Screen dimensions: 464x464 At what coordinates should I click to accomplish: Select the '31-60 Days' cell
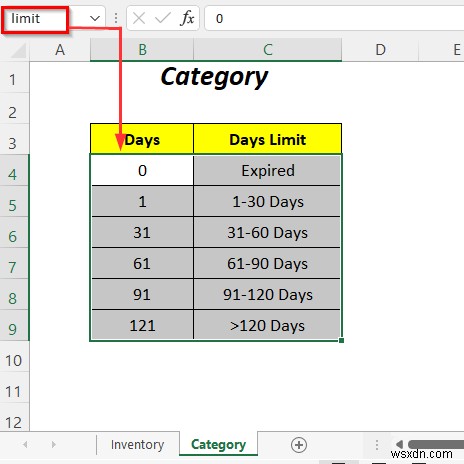pyautogui.click(x=268, y=232)
